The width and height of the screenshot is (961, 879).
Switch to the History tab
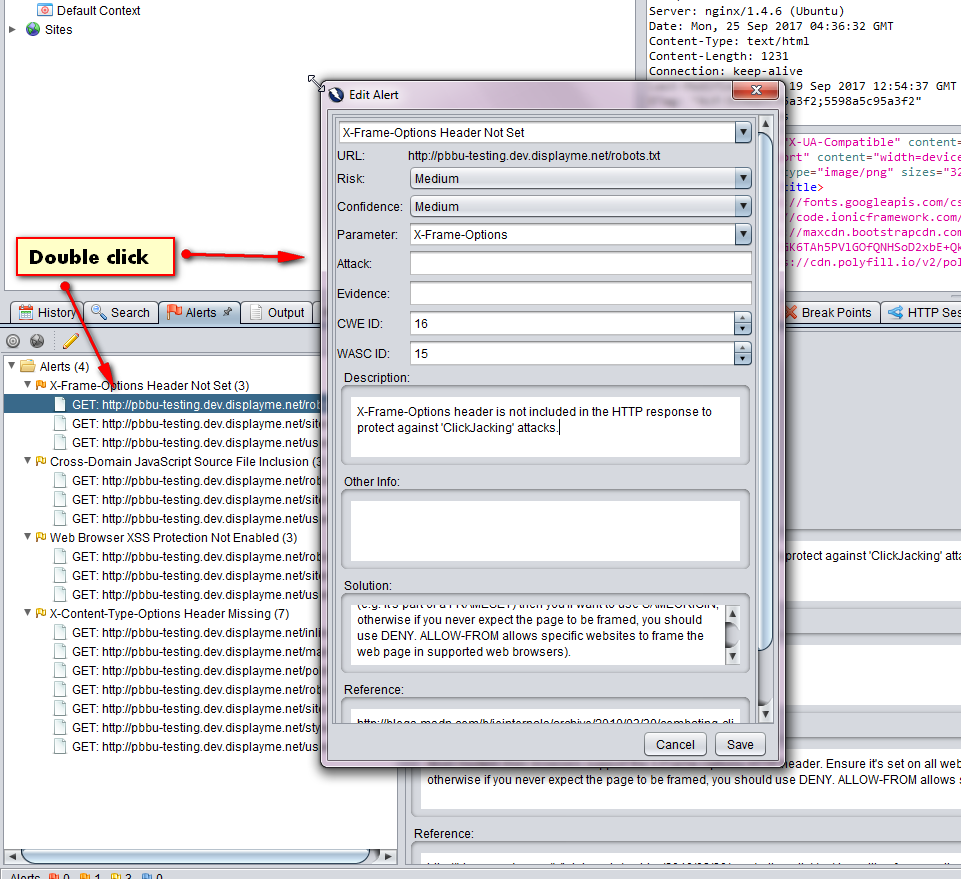point(45,312)
